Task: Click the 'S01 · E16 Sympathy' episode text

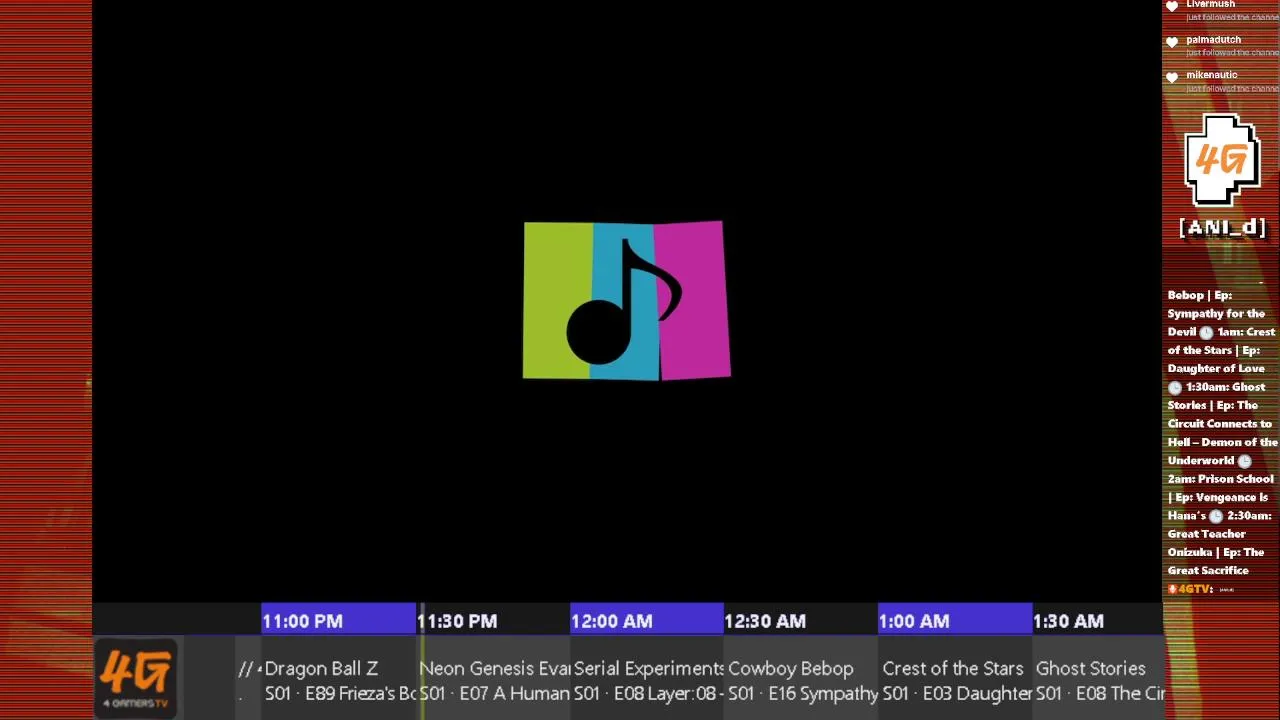Action: [803, 694]
